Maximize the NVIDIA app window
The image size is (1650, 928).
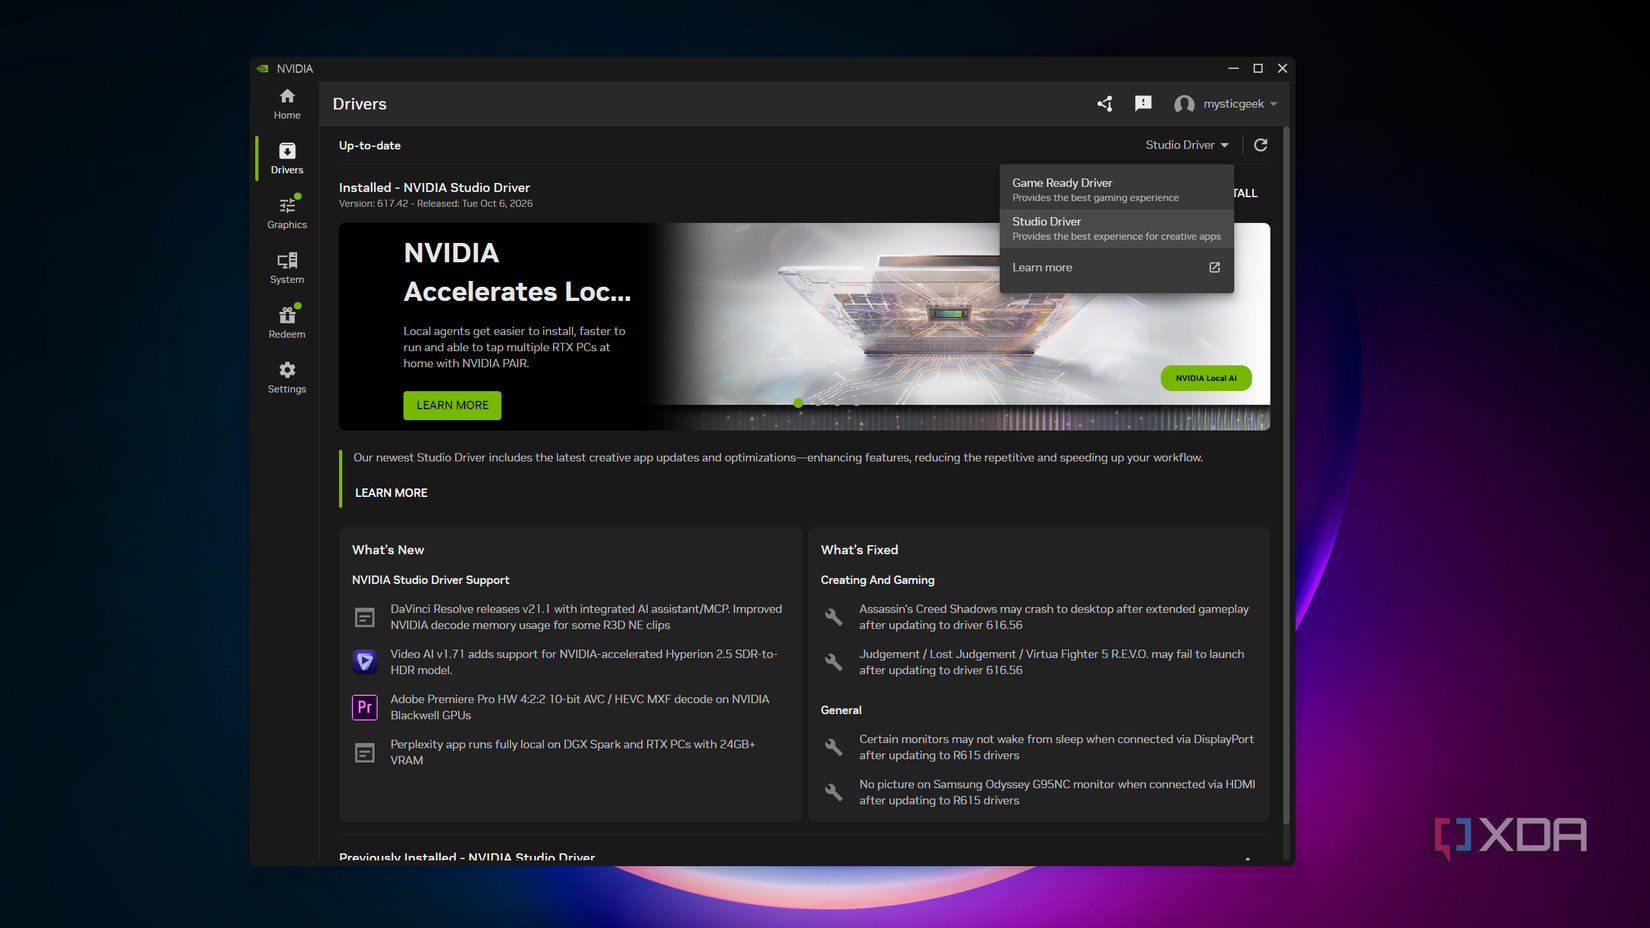coord(1258,69)
